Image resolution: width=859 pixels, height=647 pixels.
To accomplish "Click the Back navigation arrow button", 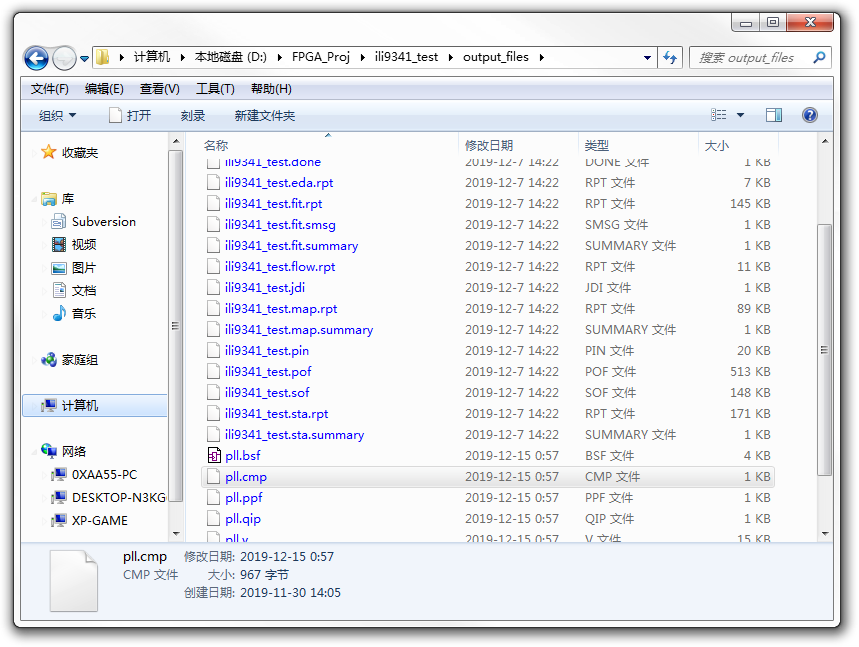I will [36, 58].
